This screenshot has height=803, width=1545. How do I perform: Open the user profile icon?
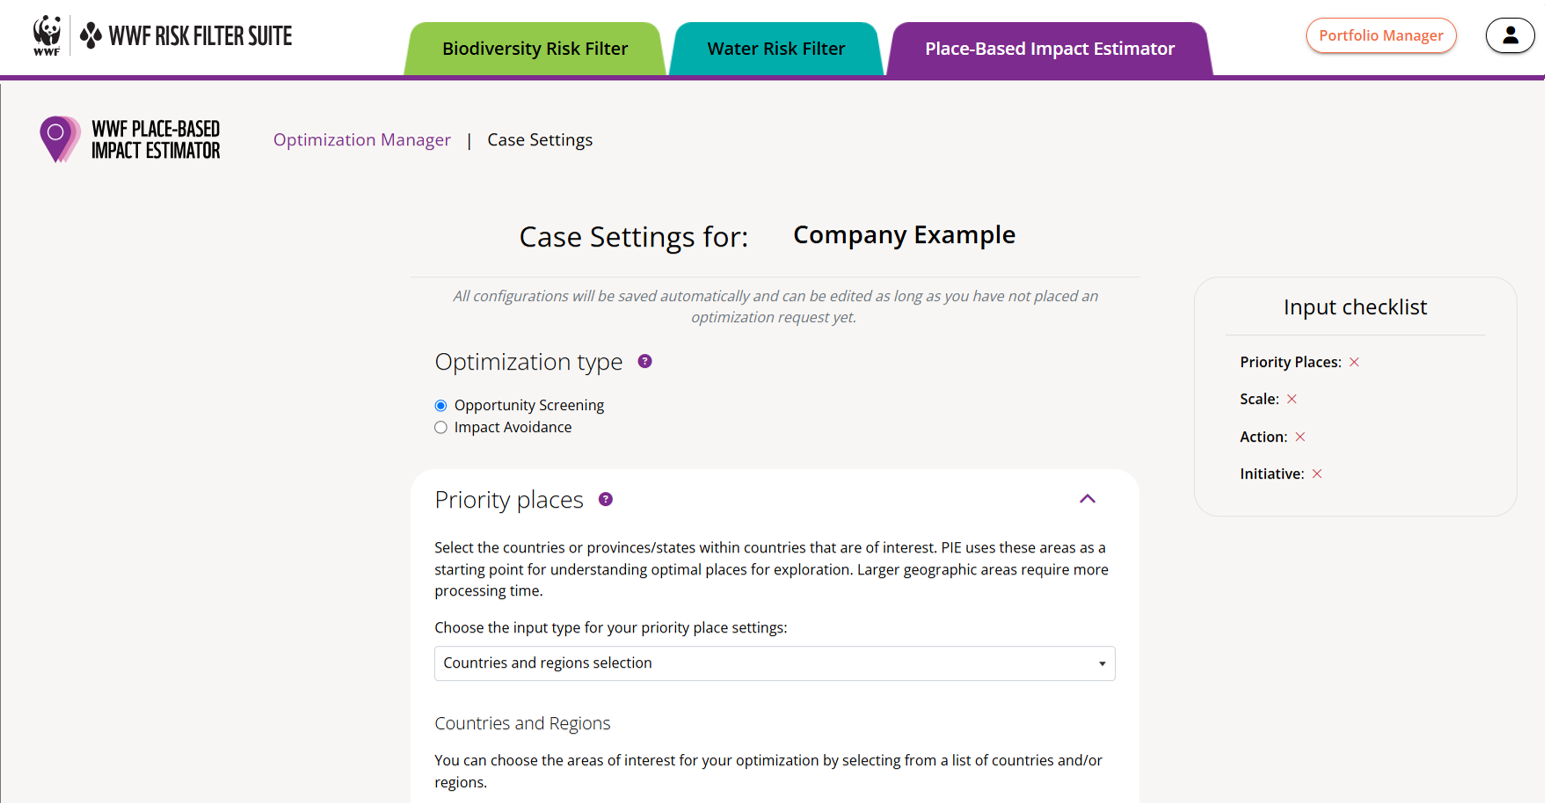click(x=1510, y=35)
